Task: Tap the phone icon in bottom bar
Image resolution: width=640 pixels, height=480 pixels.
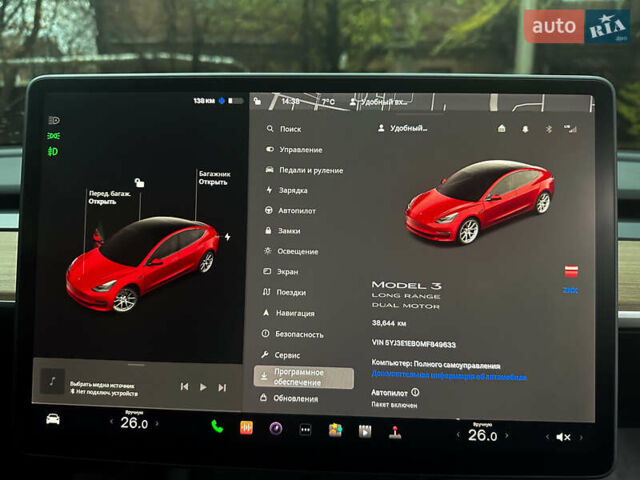Action: pos(217,427)
